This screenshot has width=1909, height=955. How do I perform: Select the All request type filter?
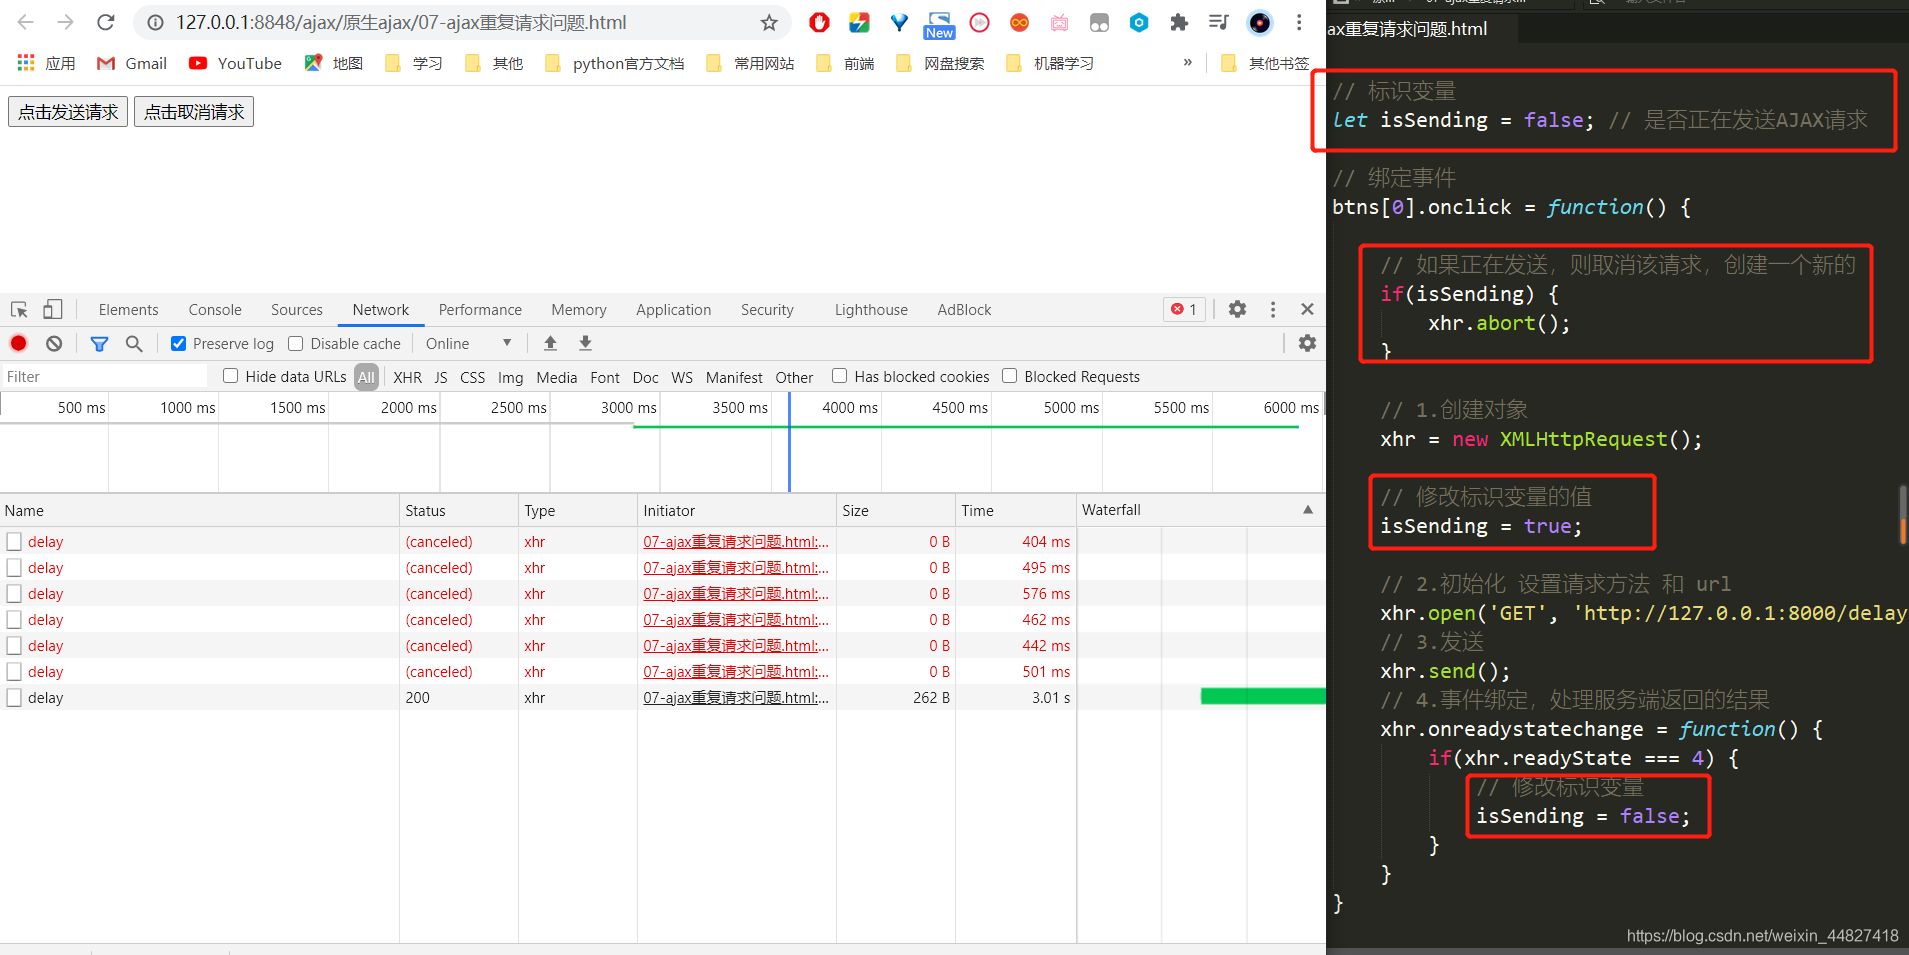pyautogui.click(x=366, y=377)
